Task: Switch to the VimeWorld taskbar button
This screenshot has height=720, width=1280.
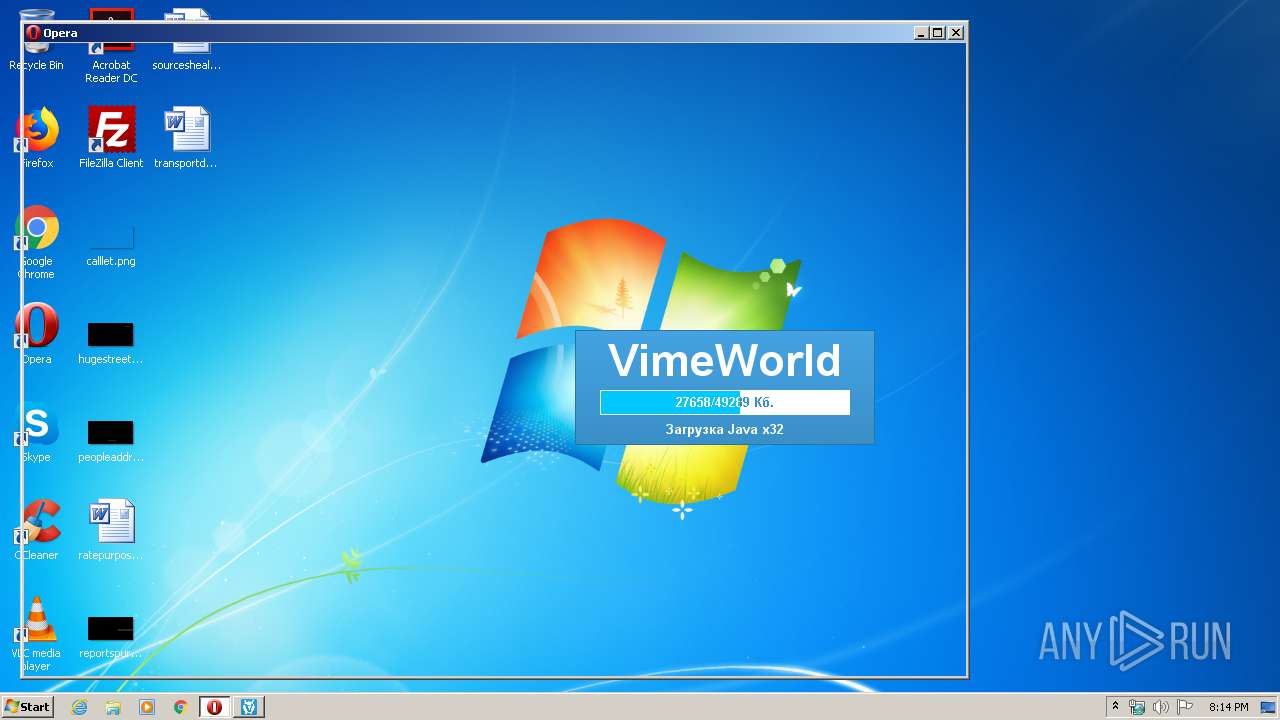Action: pyautogui.click(x=249, y=707)
